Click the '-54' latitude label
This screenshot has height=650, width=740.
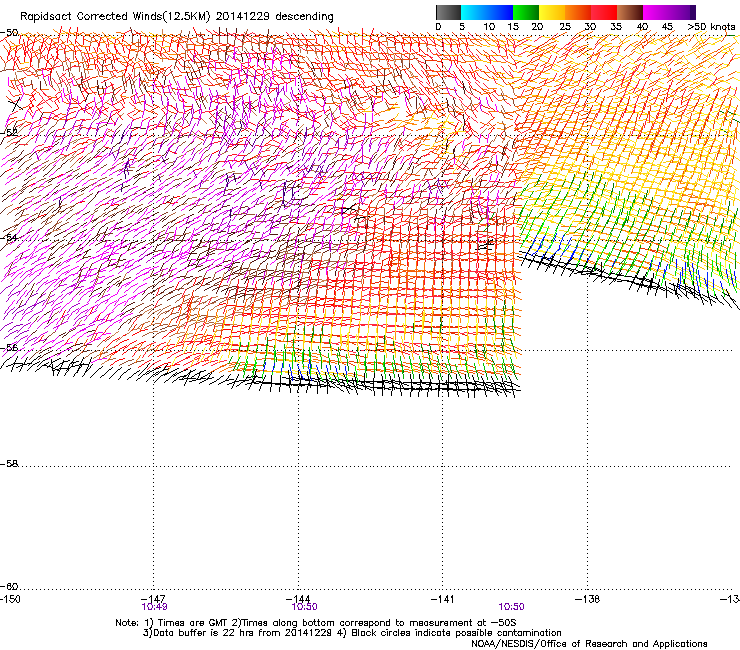pyautogui.click(x=9, y=238)
